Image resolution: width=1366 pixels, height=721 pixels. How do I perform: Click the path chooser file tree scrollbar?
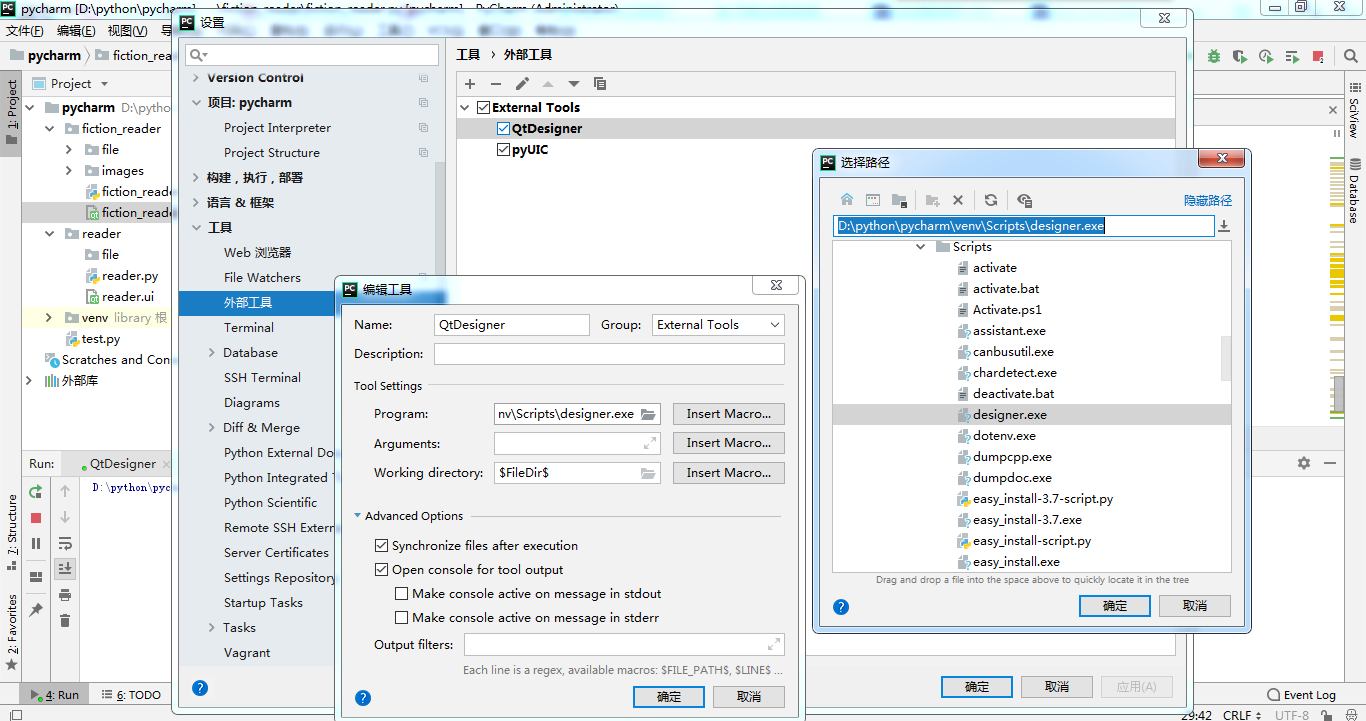coord(1226,358)
